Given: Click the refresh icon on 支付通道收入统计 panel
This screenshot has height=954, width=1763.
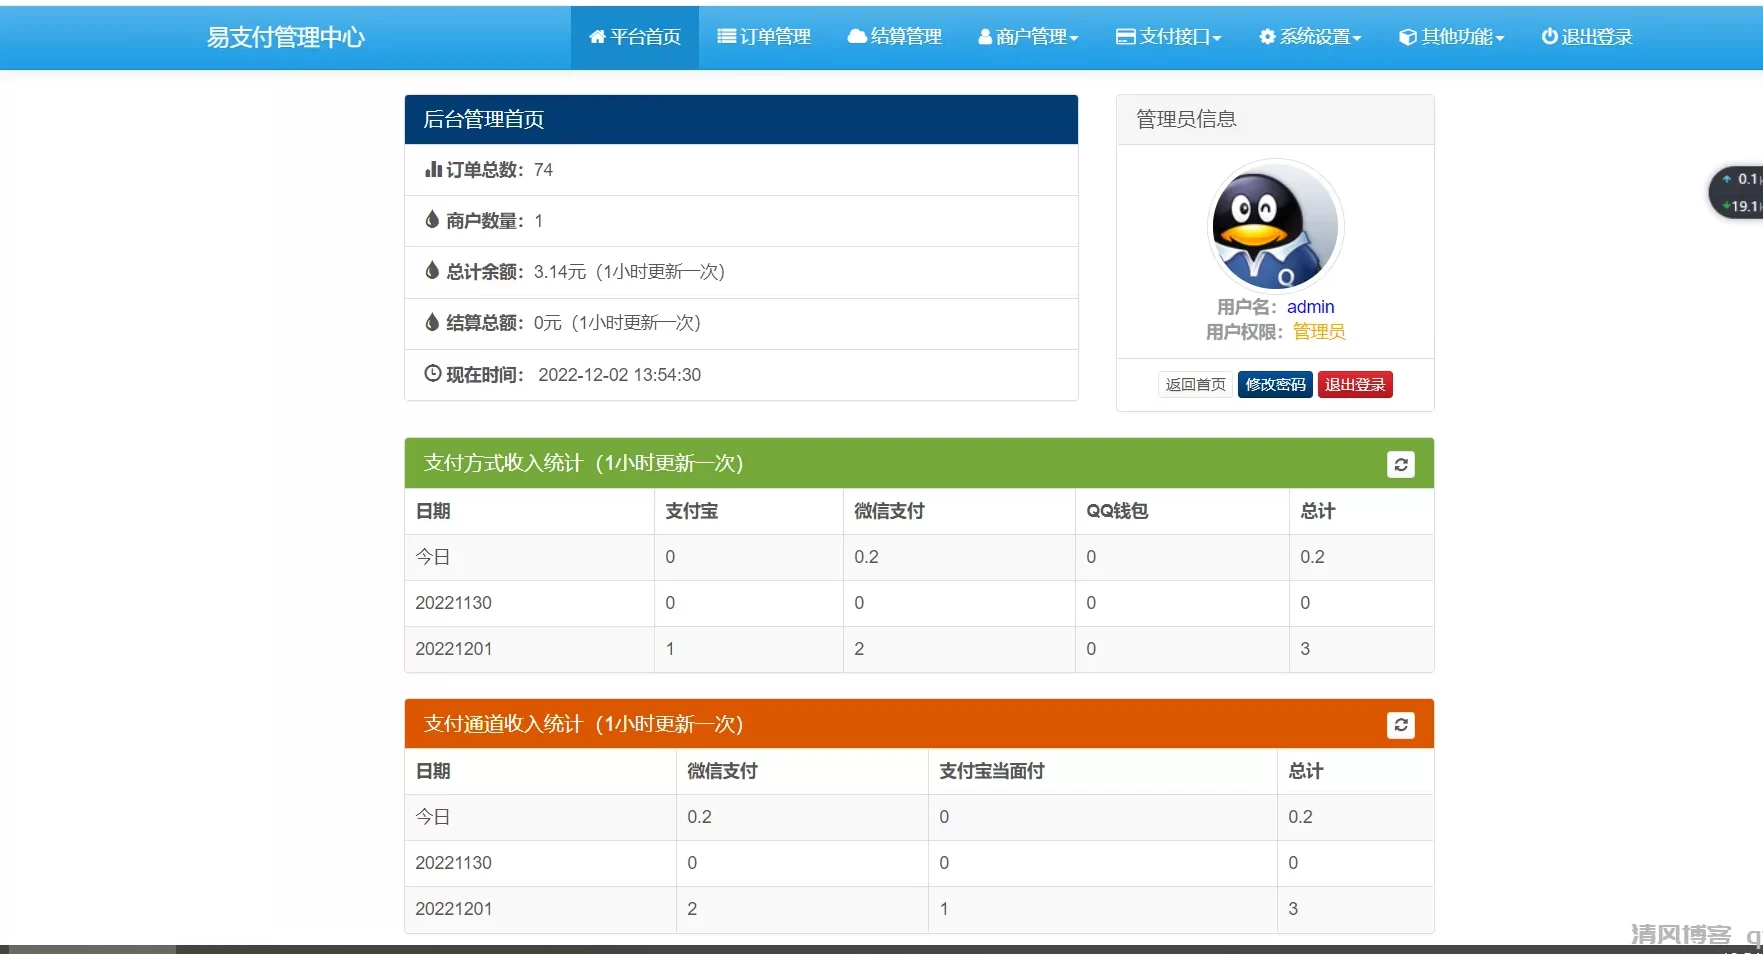Looking at the screenshot, I should pos(1400,725).
